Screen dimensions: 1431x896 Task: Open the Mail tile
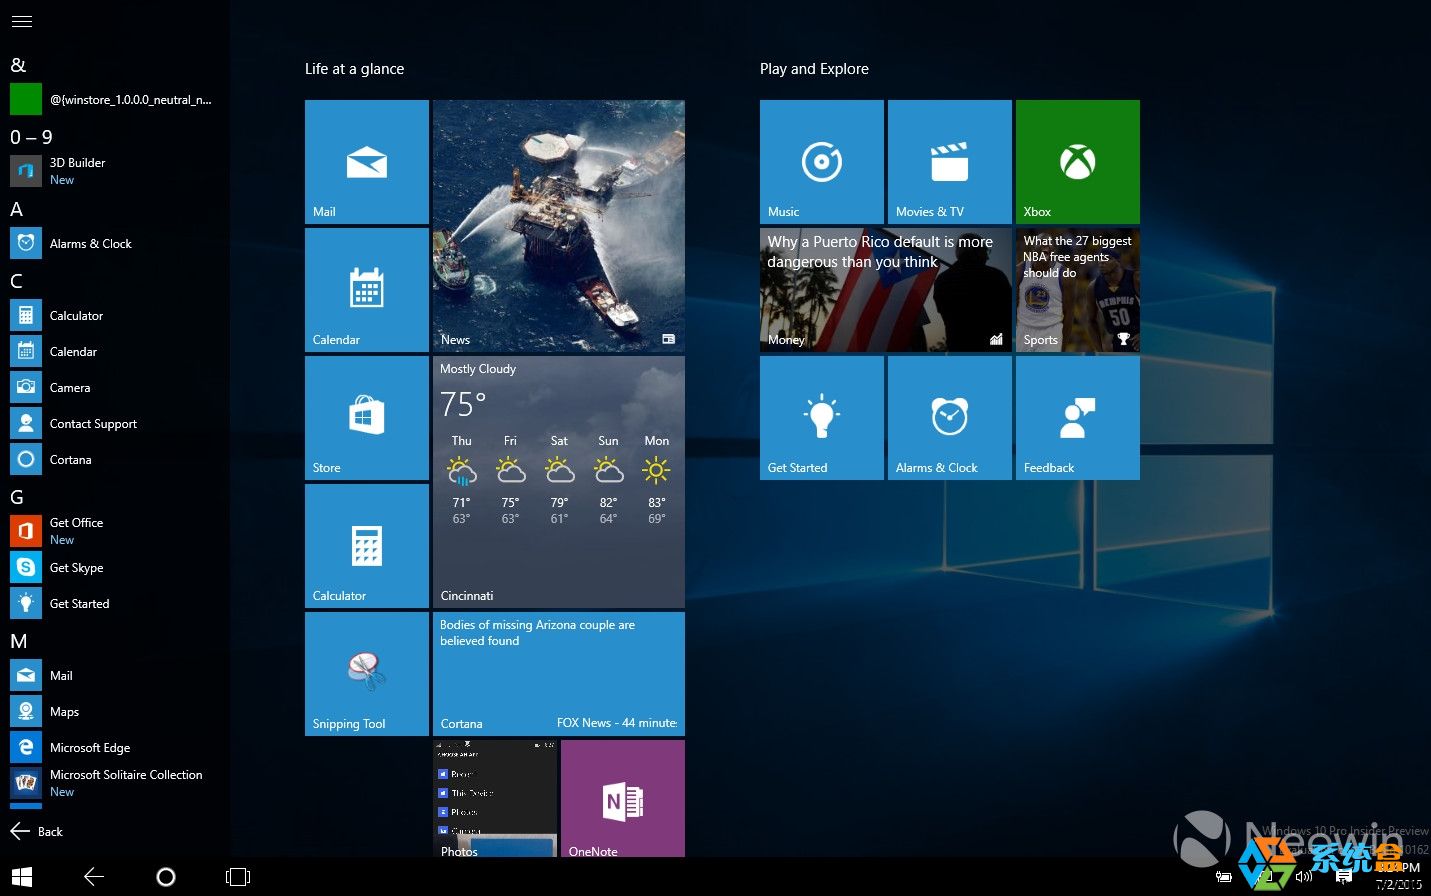(366, 162)
